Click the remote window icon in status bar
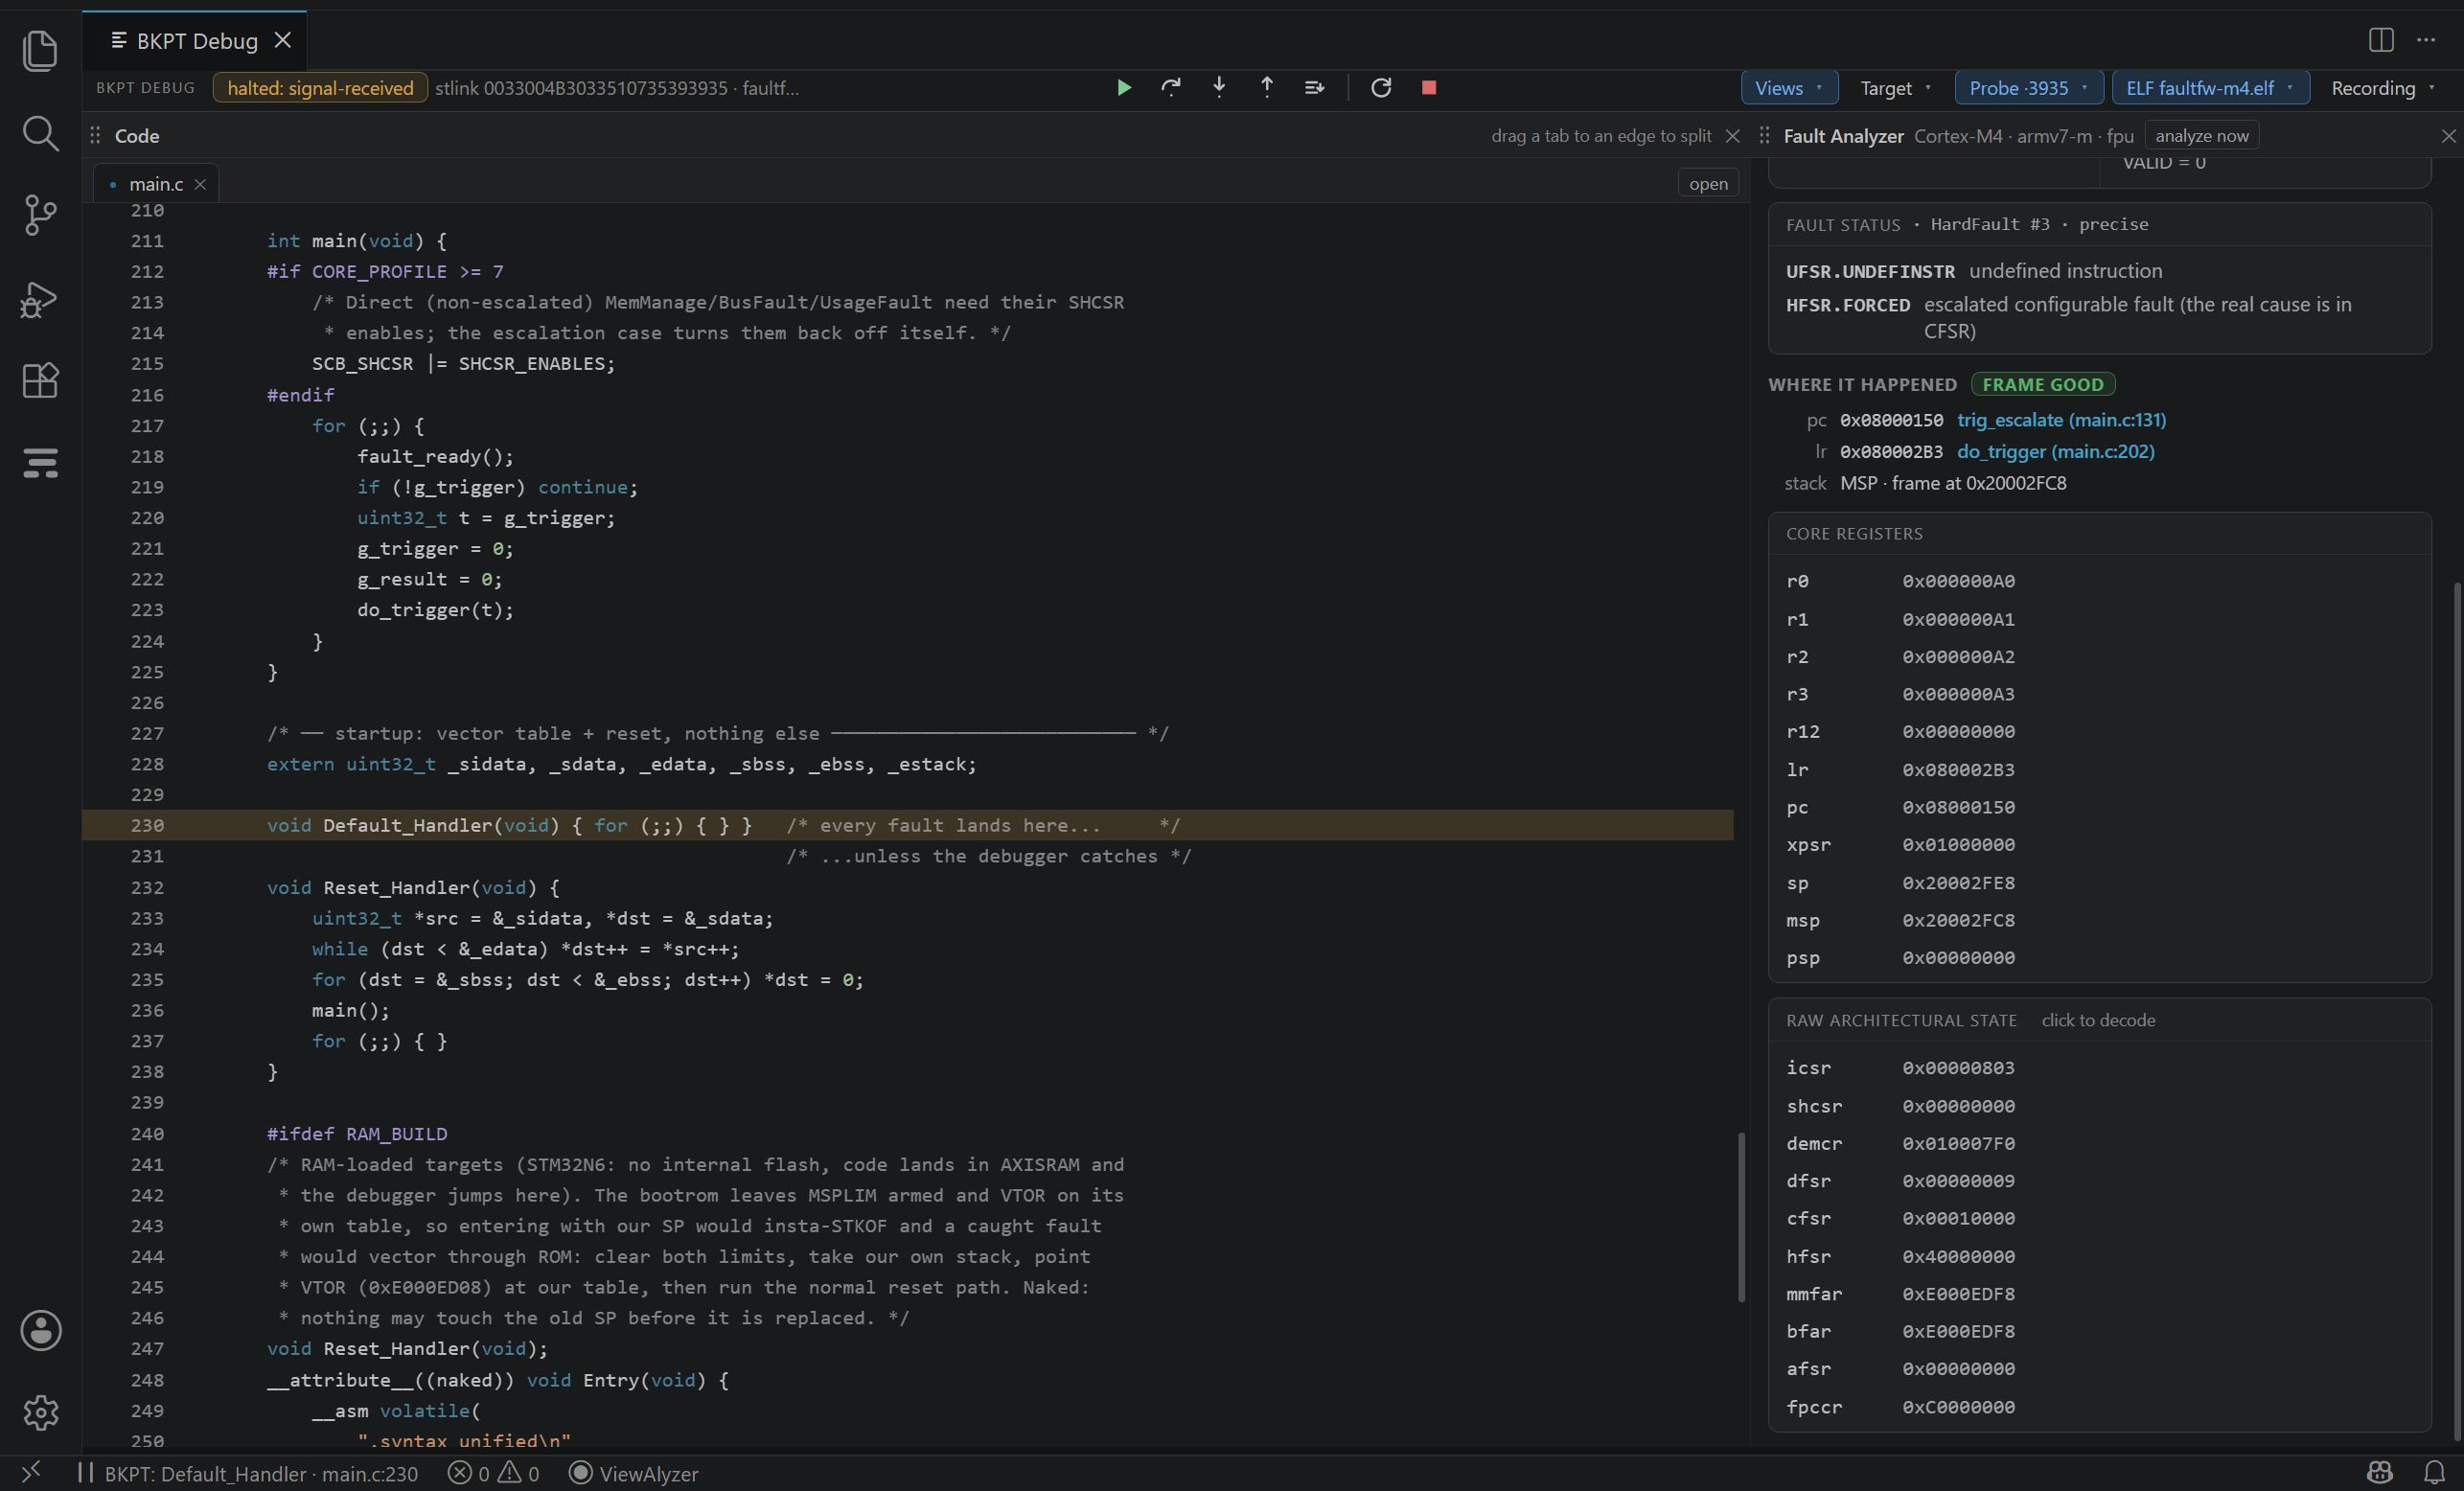Image resolution: width=2464 pixels, height=1491 pixels. 31,1472
